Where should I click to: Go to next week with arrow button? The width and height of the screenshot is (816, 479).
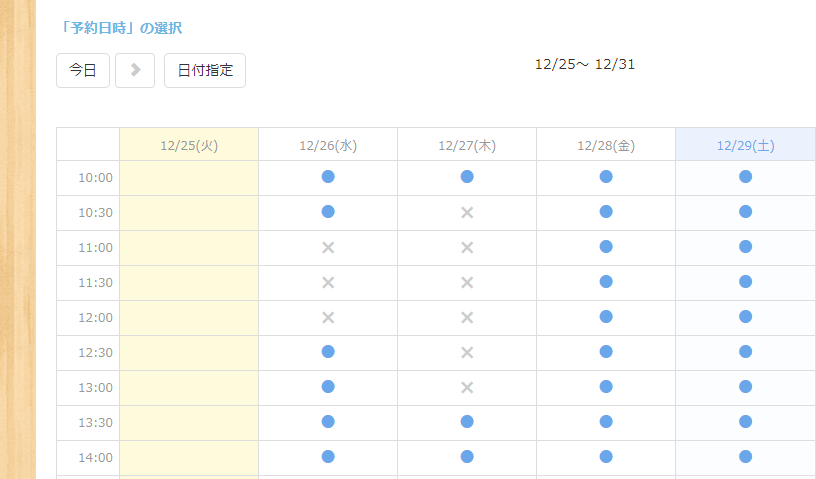(x=135, y=70)
